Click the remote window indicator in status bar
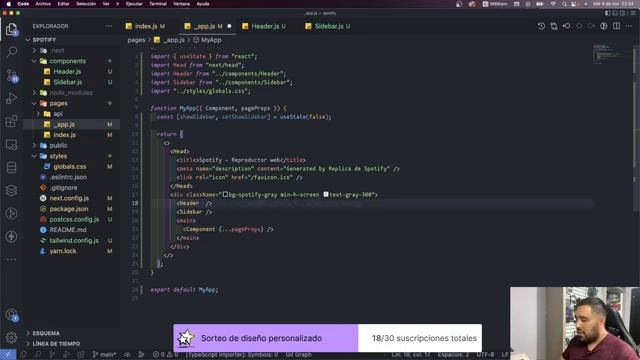 8,355
